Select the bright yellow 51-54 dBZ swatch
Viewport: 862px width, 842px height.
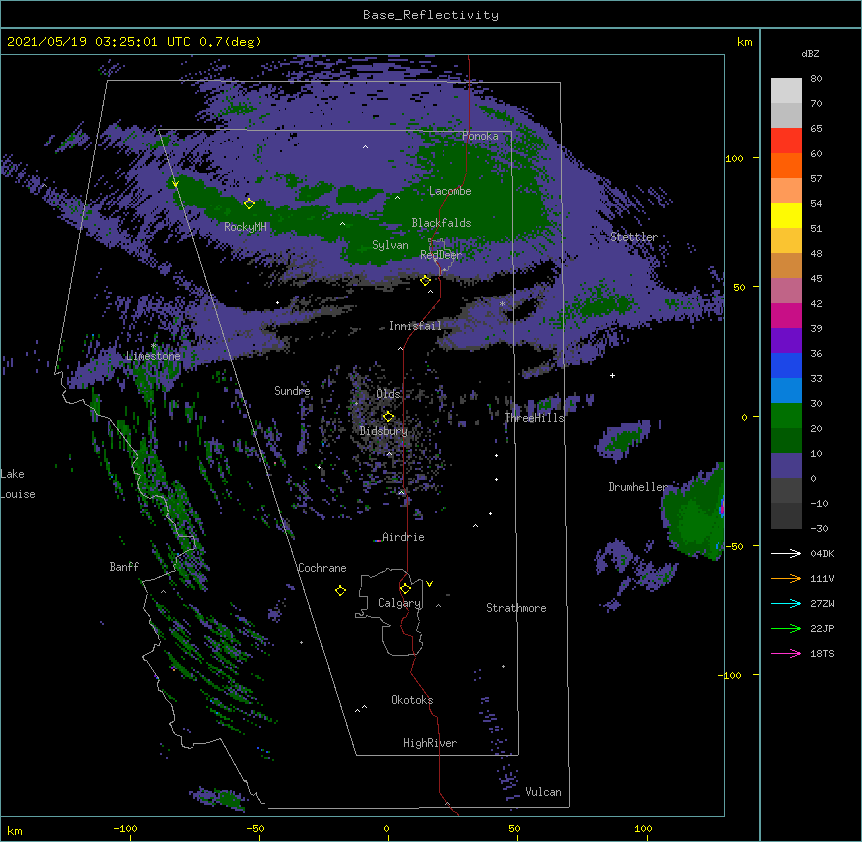tap(786, 216)
